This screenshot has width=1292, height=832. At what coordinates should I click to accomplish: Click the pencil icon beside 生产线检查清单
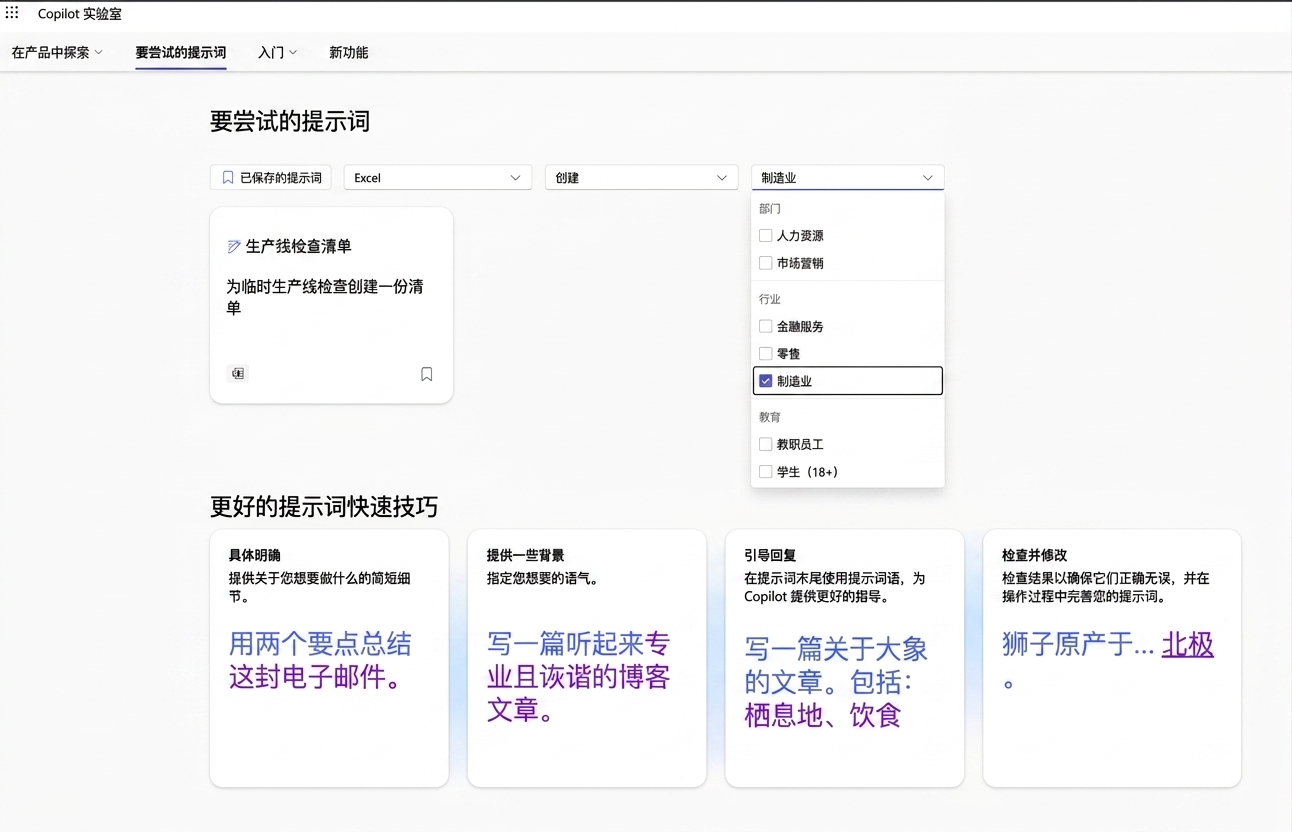click(234, 246)
